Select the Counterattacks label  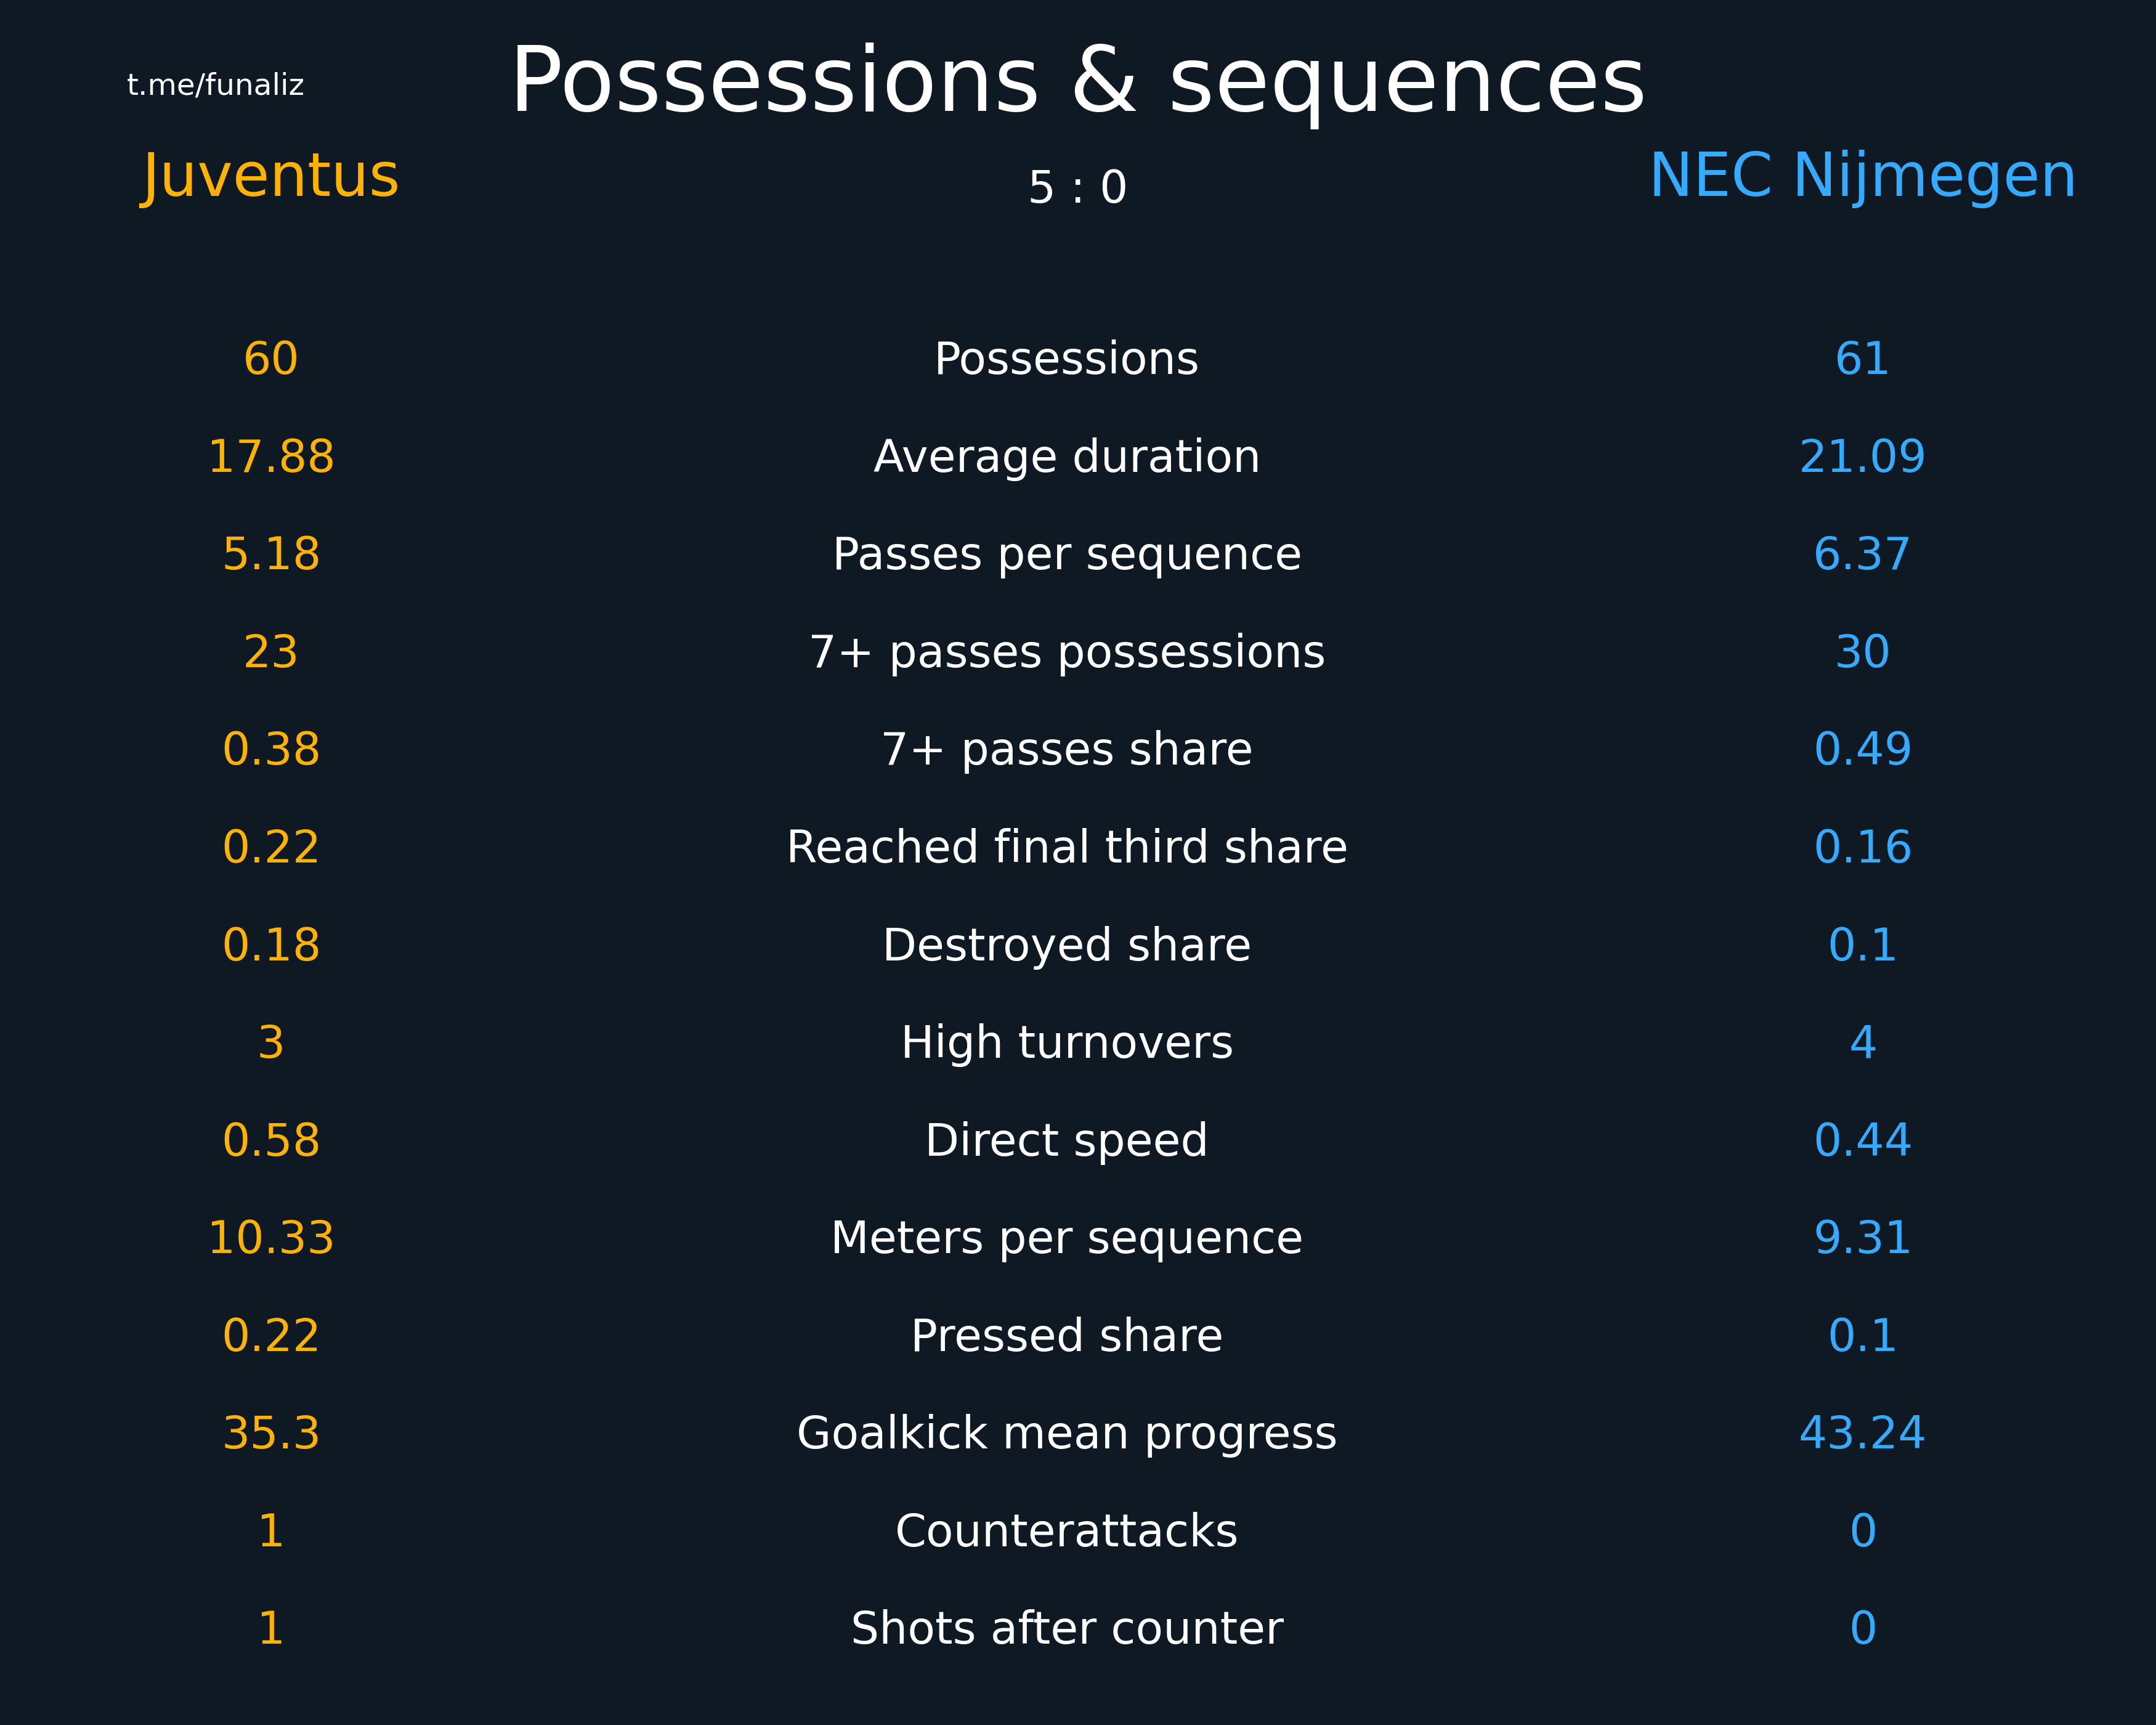[x=1066, y=1531]
